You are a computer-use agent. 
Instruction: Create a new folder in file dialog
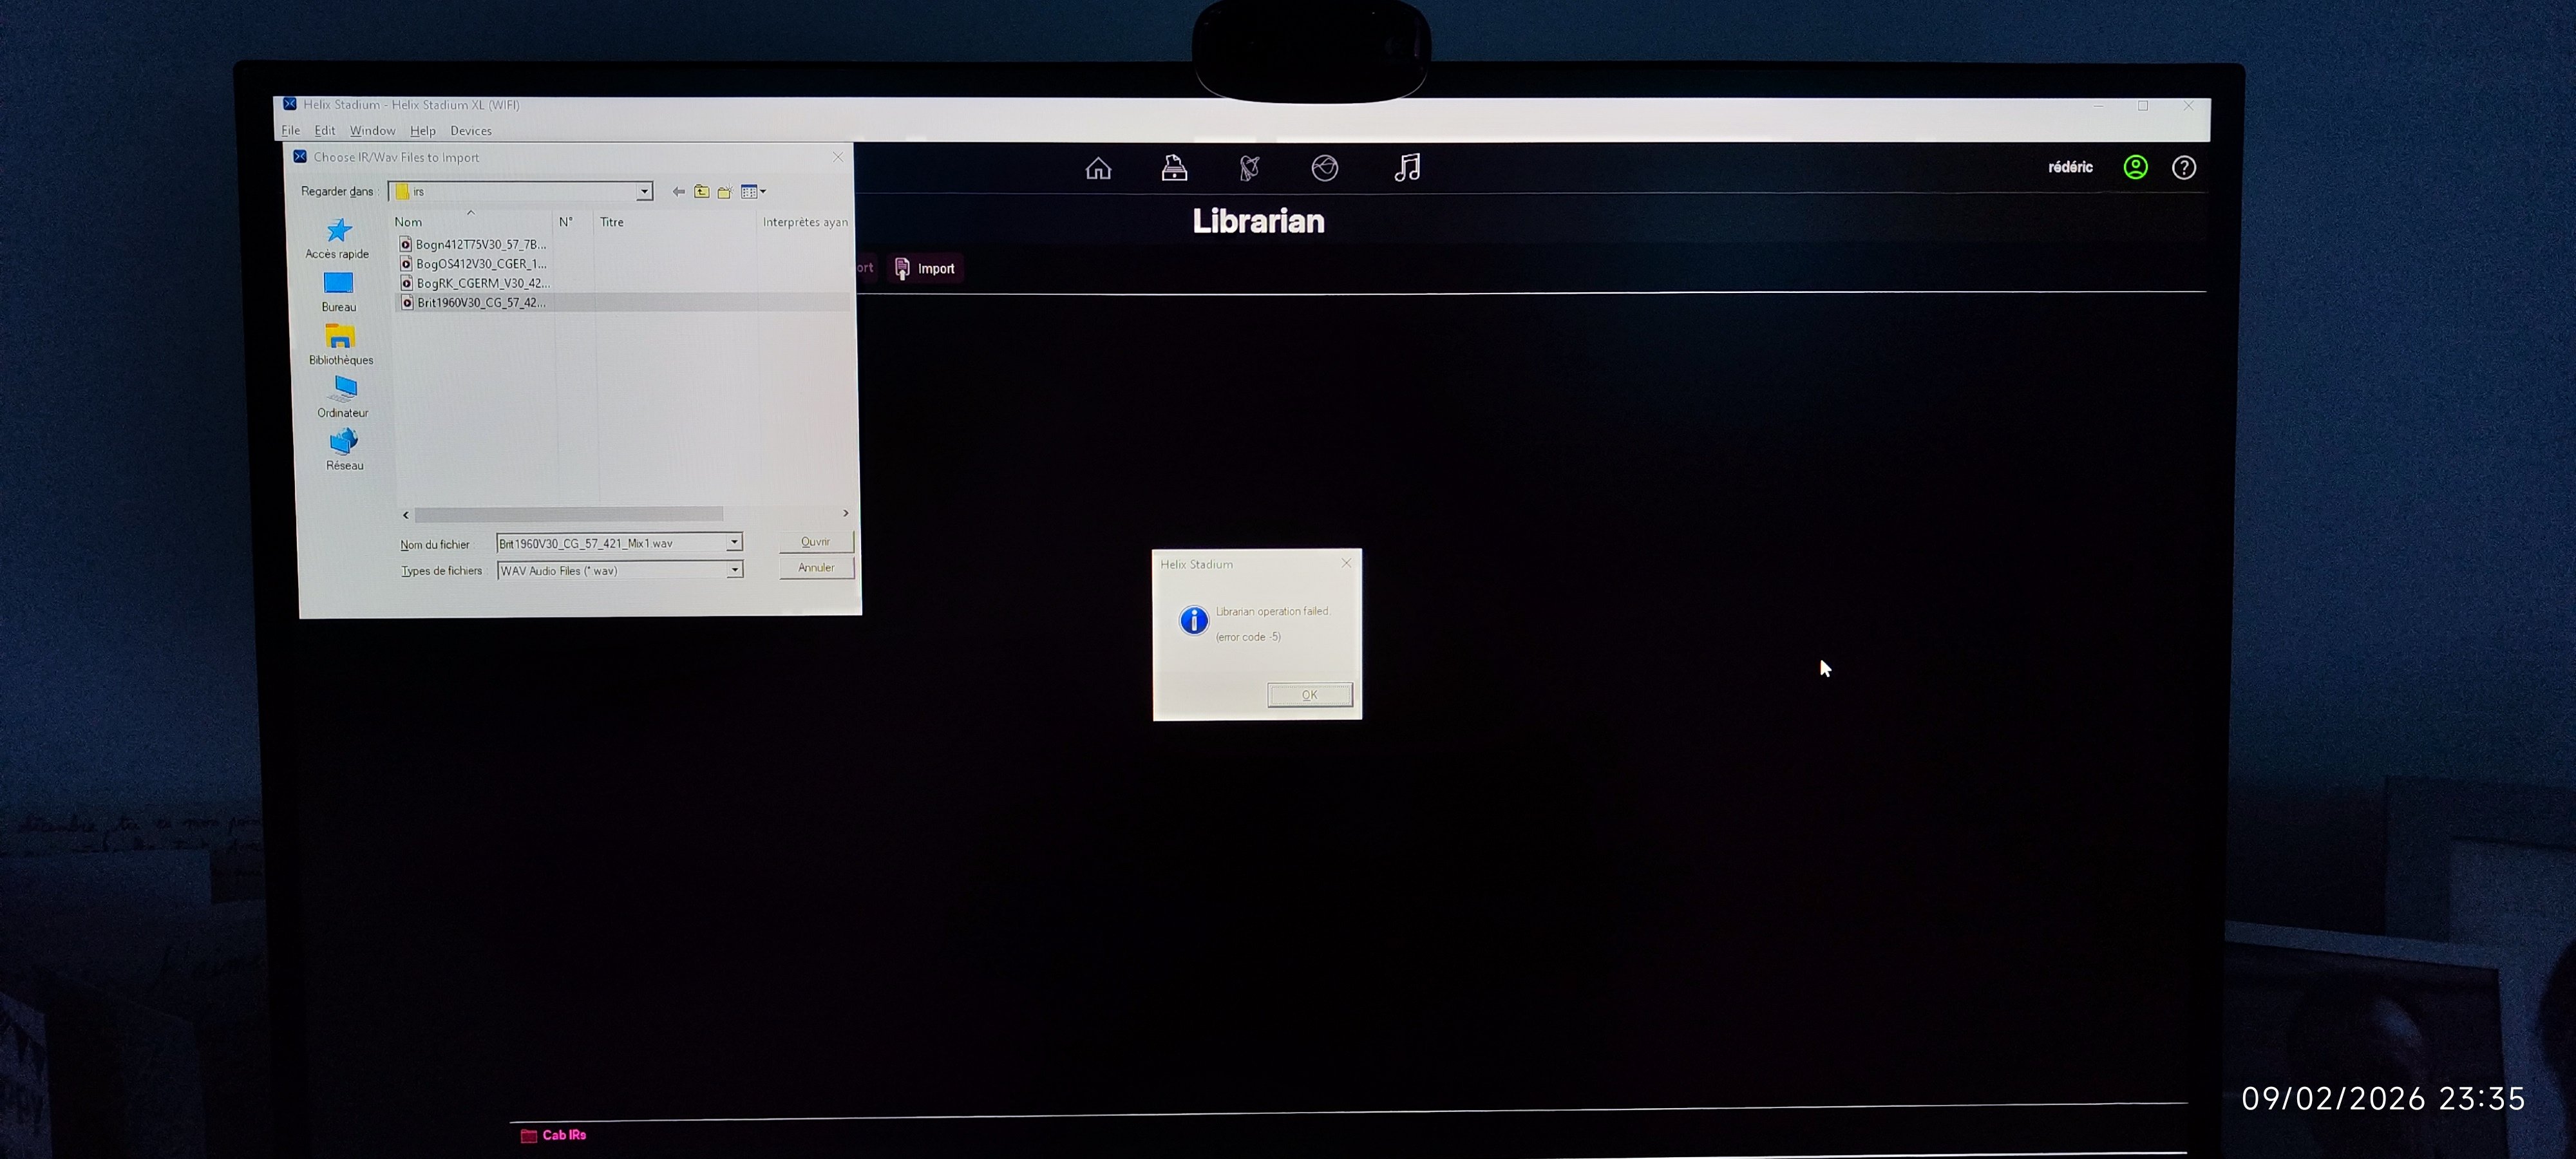(x=724, y=191)
